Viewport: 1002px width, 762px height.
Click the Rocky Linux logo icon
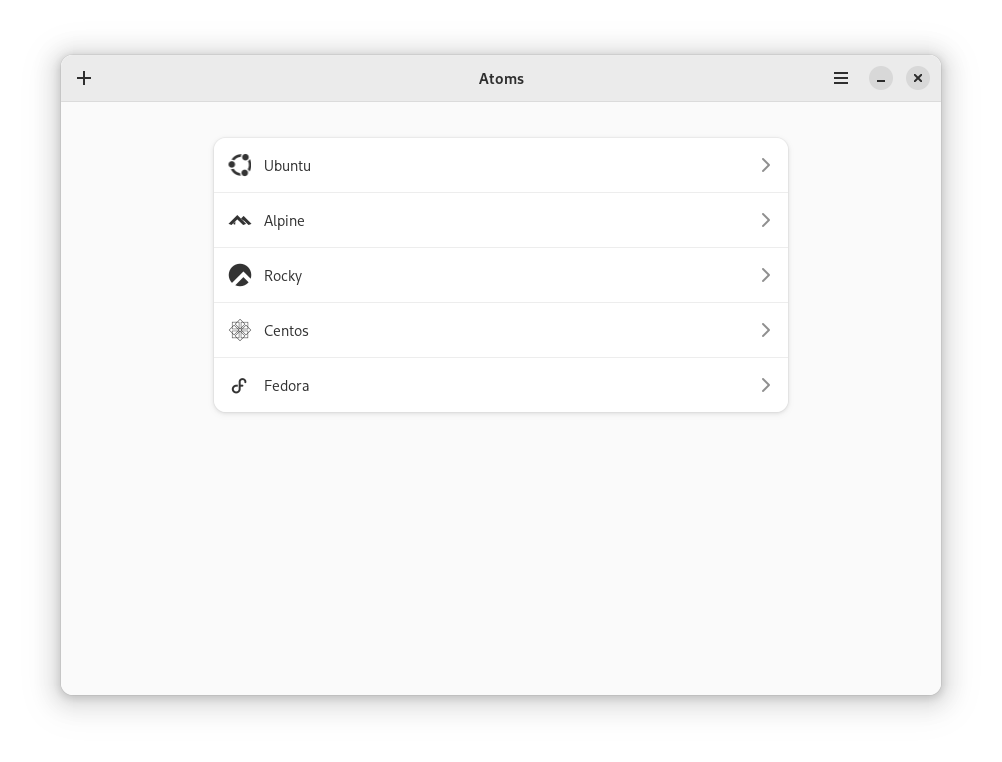[240, 275]
